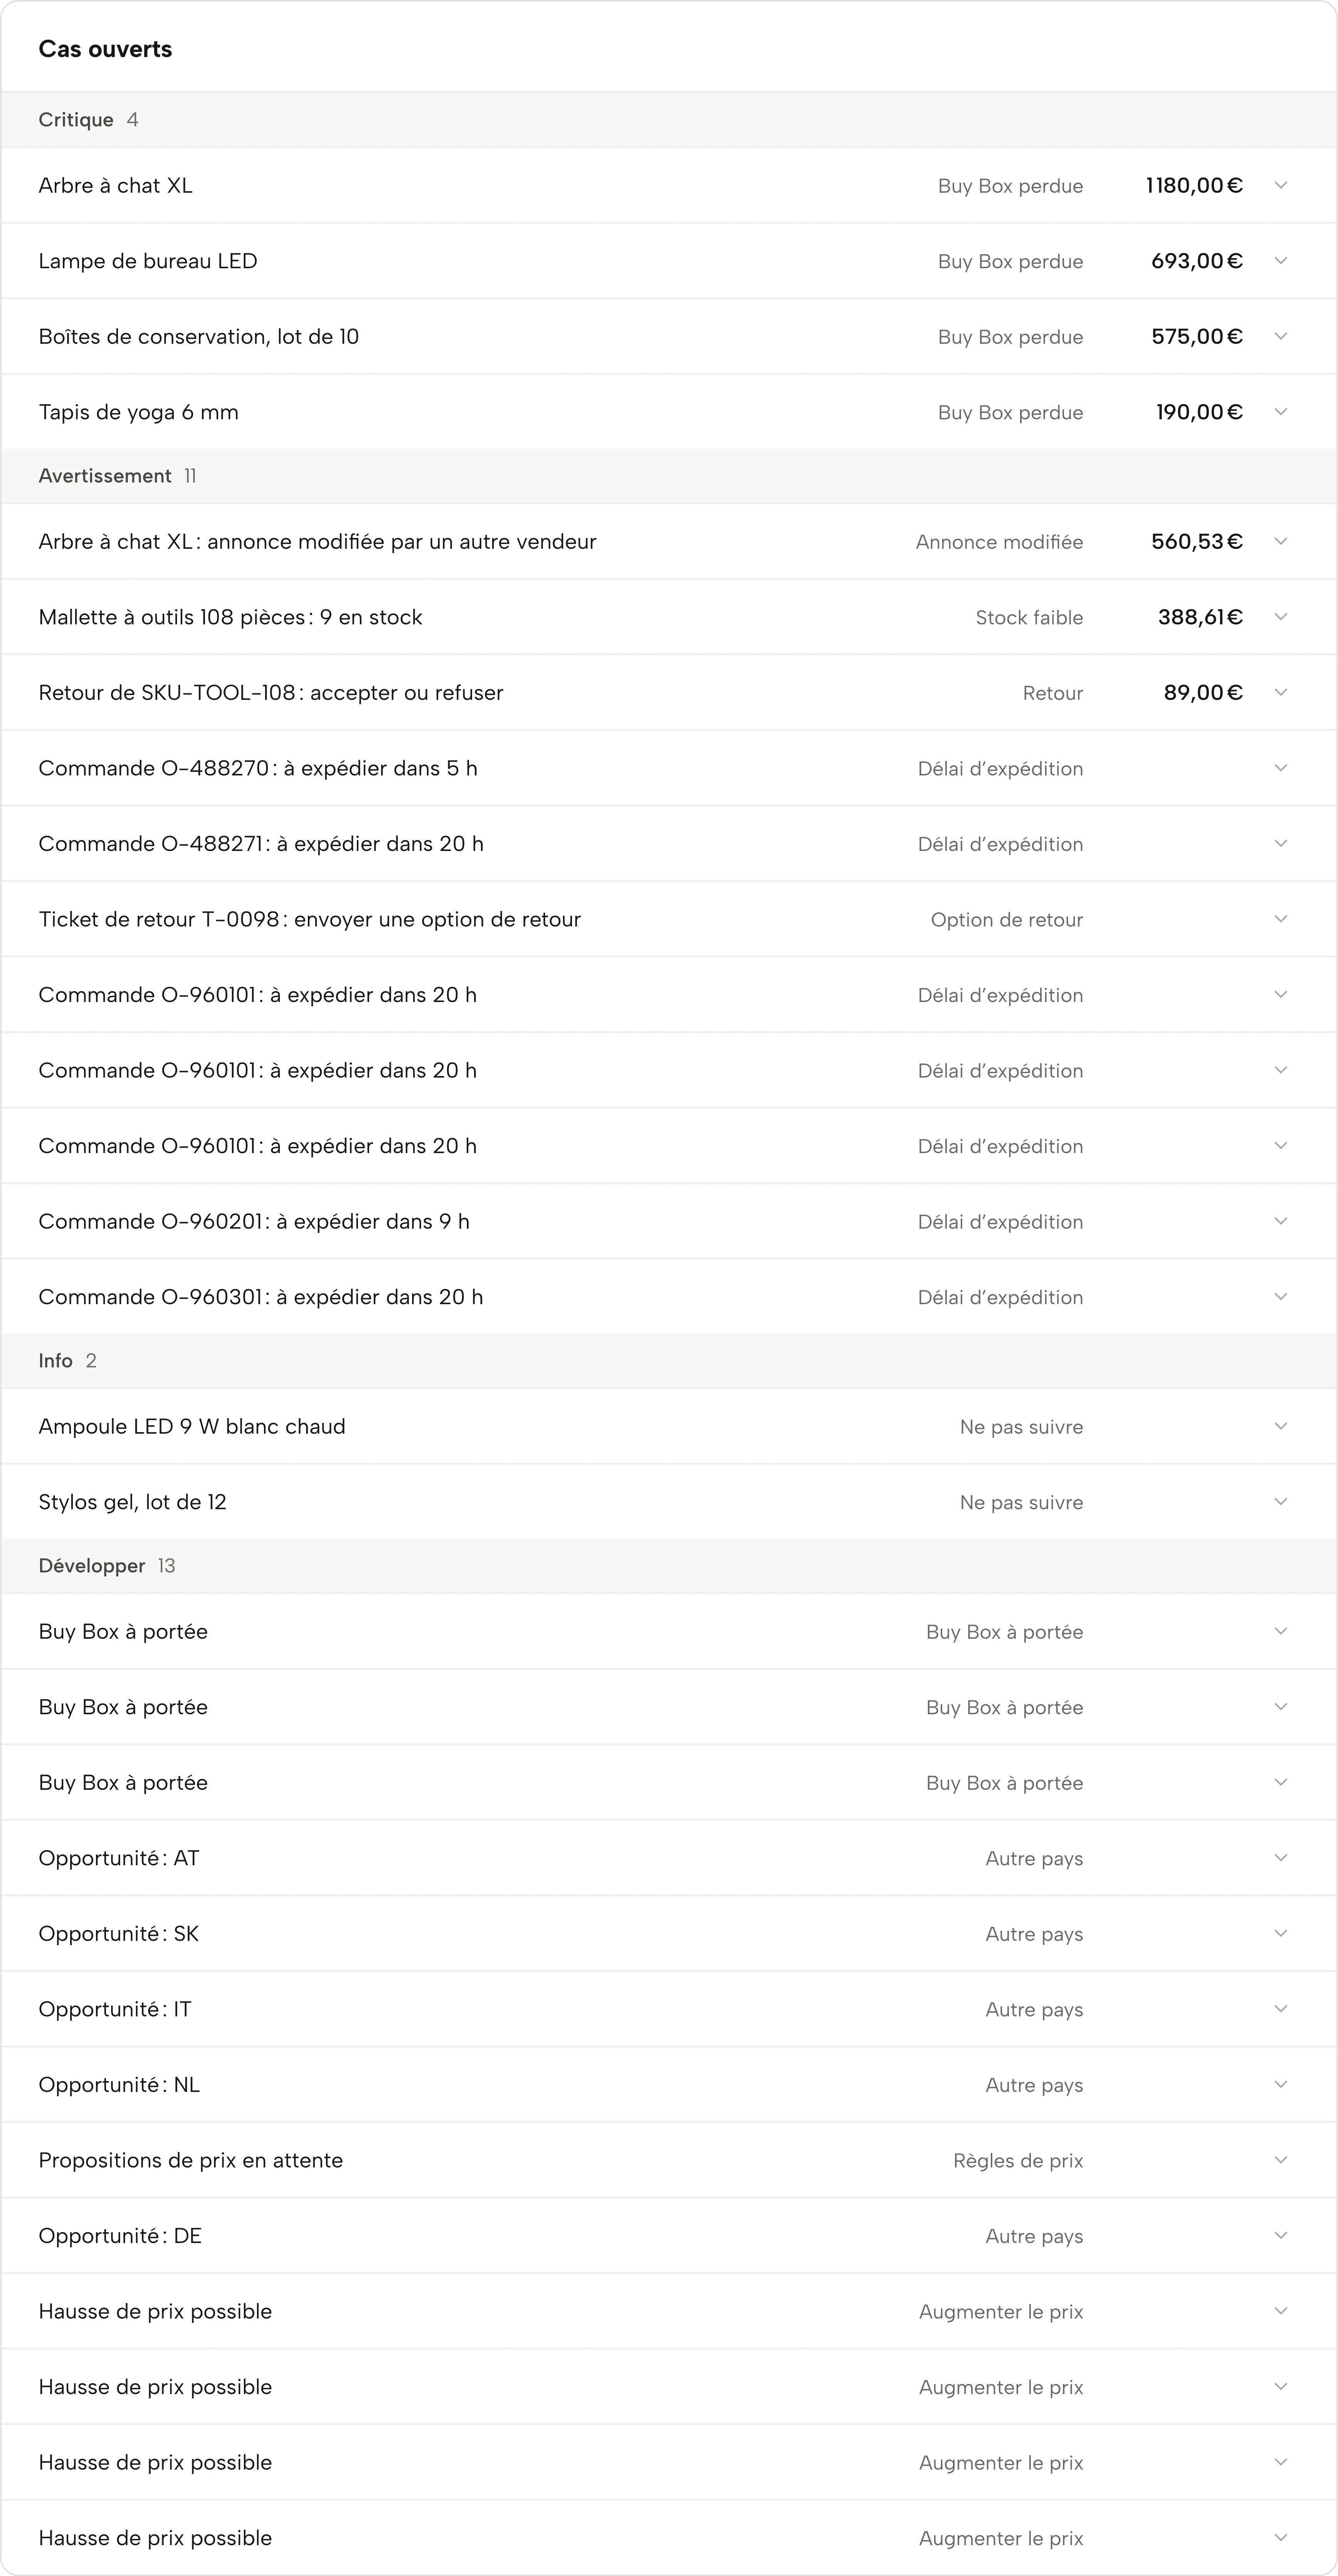Screen dimensions: 1338x2576
Task: Expand the Arbre à chat XL Buy Box row chevron
Action: point(1280,185)
